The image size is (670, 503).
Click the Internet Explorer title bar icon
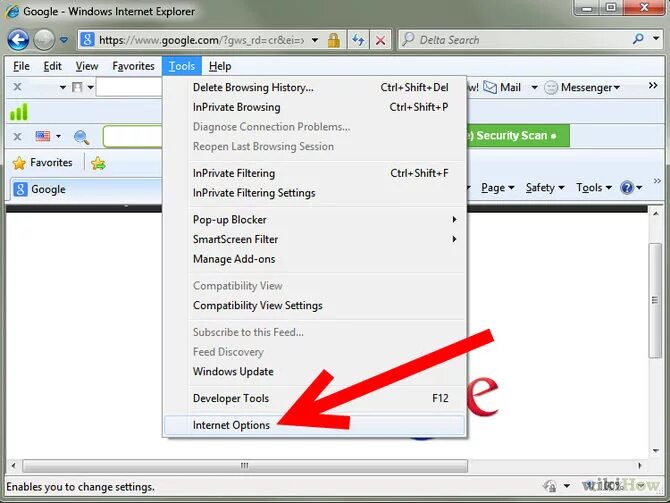12,11
